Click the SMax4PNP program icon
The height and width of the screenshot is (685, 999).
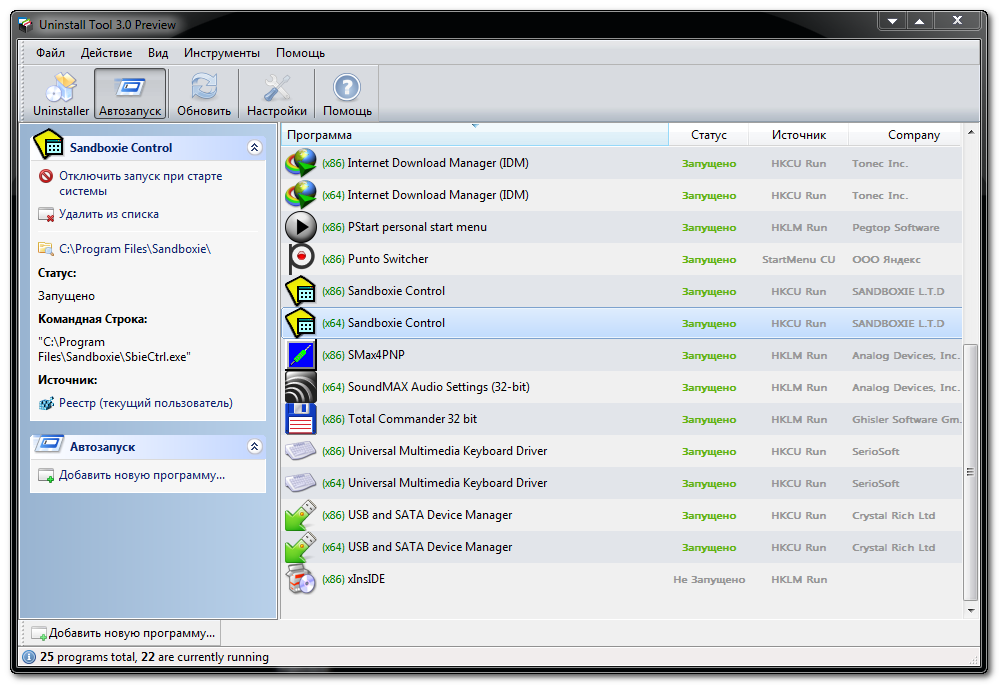click(x=301, y=355)
